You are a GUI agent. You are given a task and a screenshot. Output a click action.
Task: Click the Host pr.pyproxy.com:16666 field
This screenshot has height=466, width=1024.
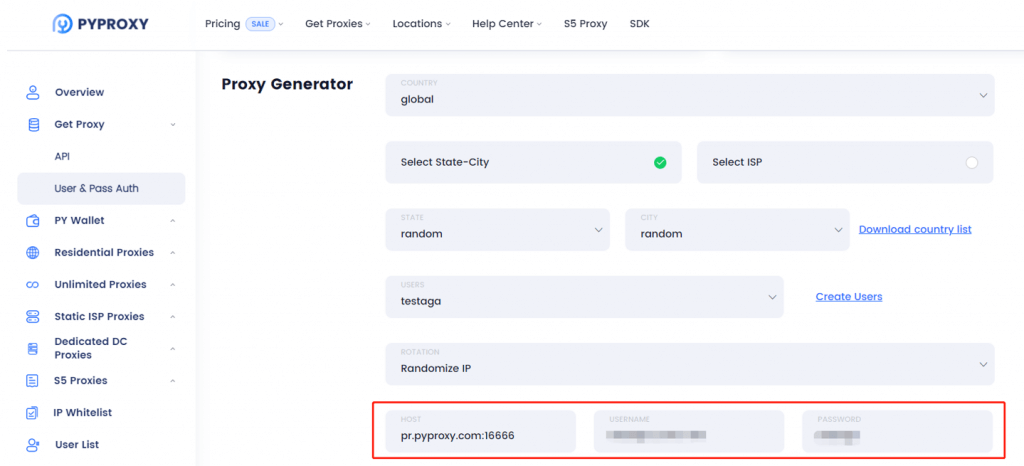[x=481, y=431]
